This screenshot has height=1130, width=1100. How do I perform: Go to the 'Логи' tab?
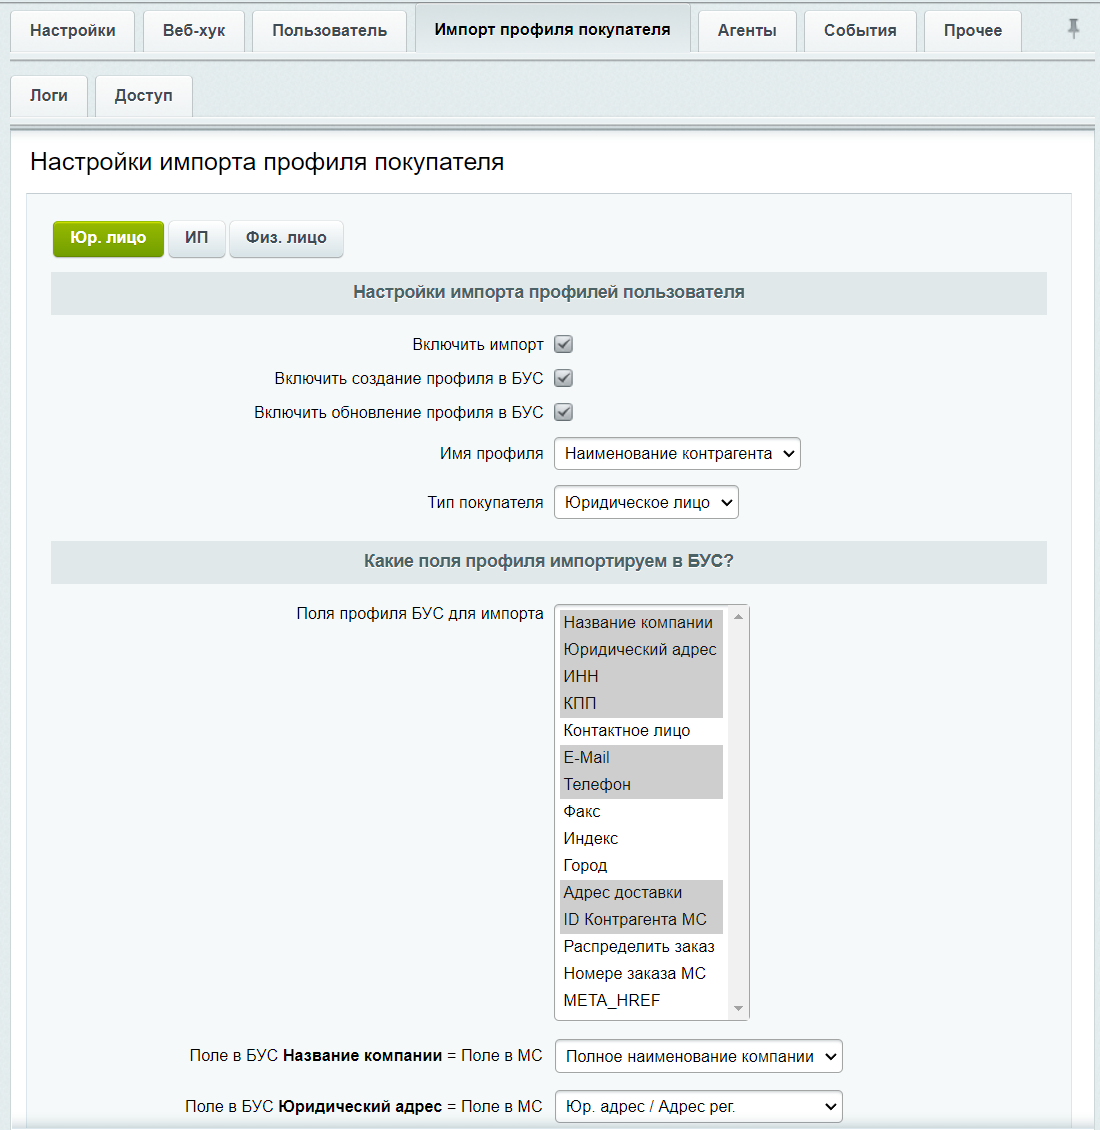point(49,96)
